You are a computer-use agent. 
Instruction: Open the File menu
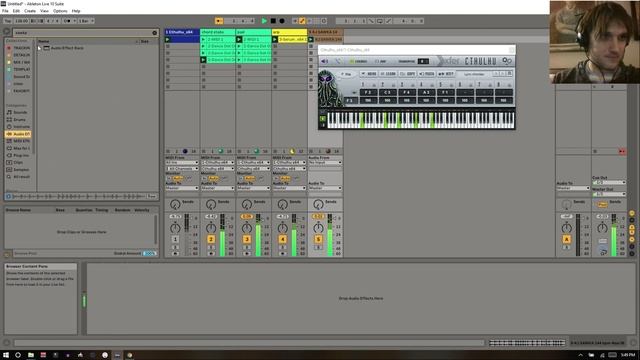click(5, 11)
